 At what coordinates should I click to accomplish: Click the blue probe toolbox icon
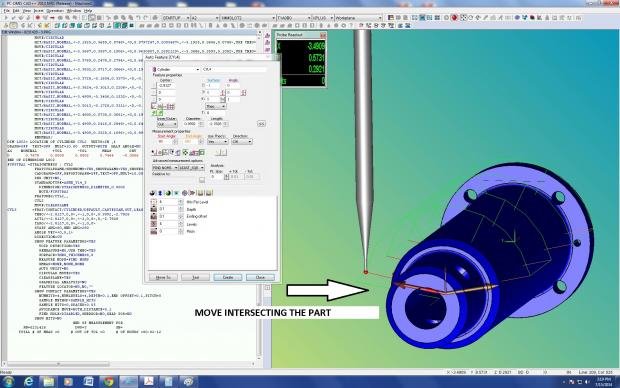(160, 193)
